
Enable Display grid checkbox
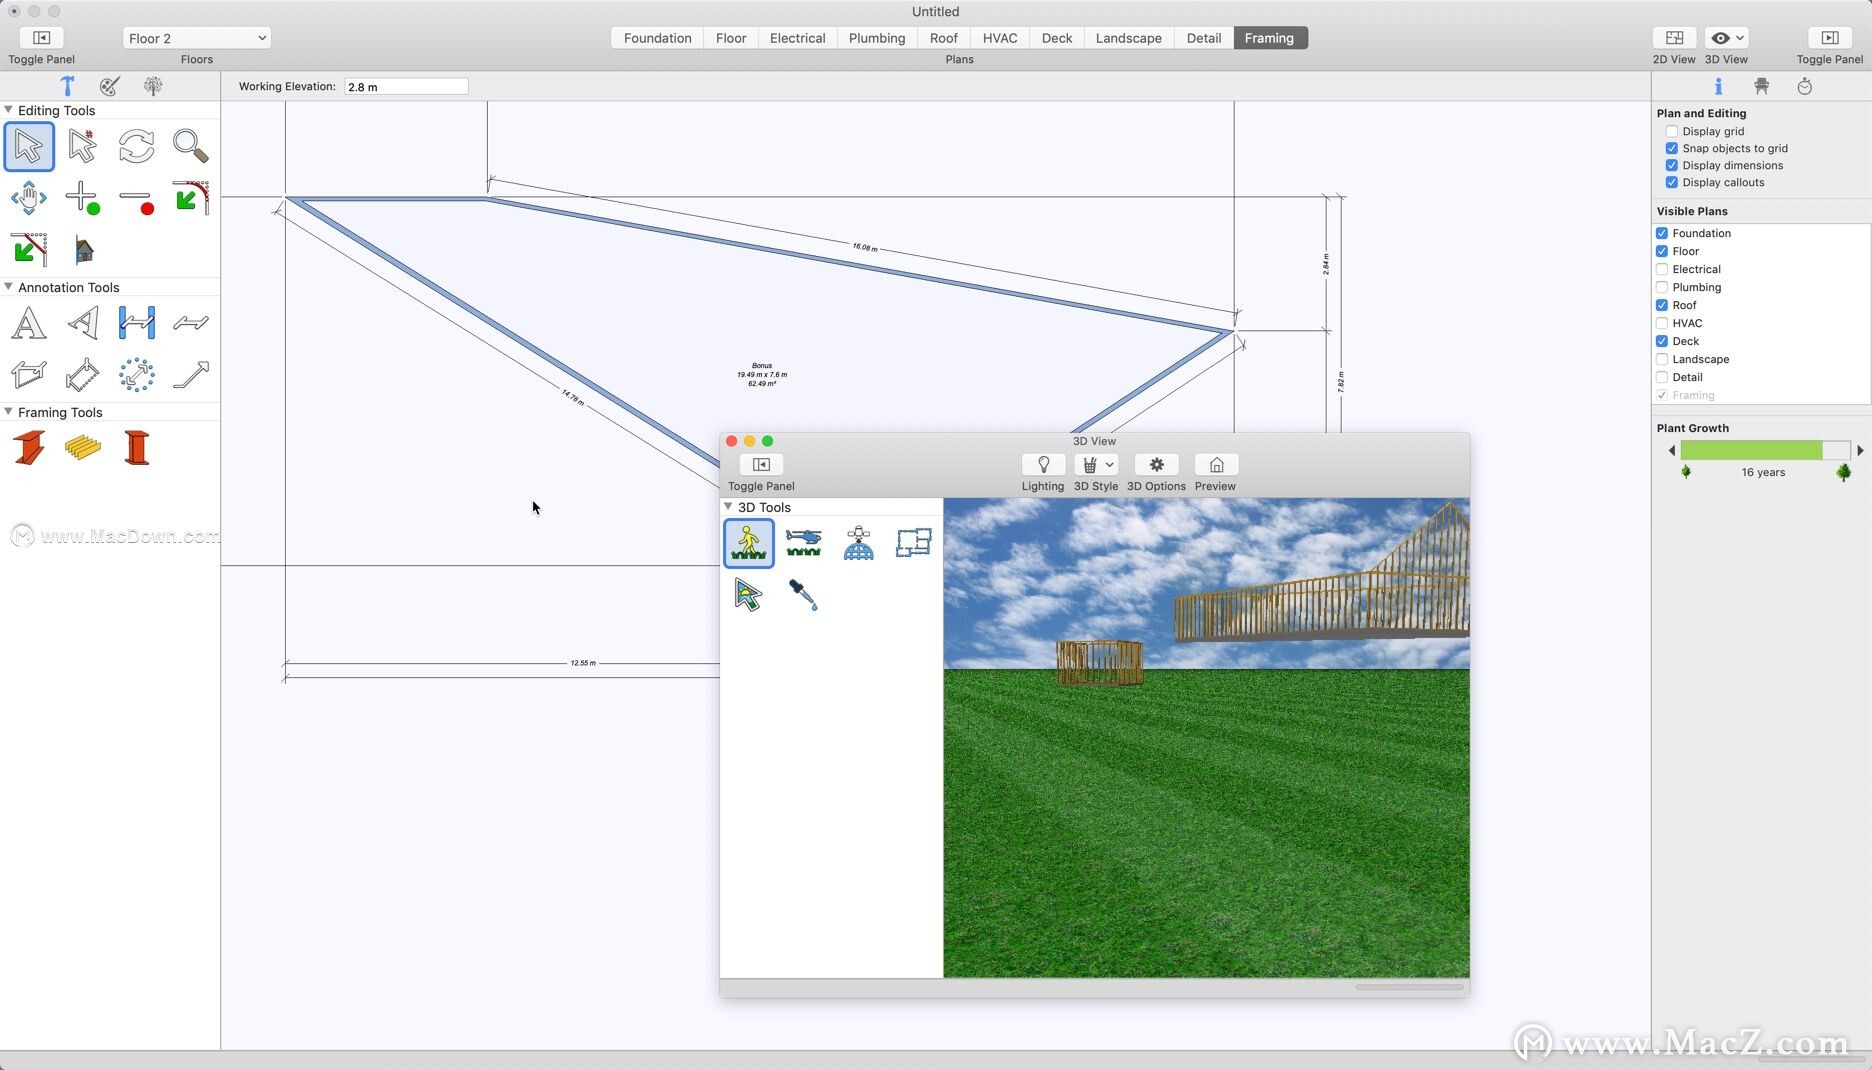1671,131
